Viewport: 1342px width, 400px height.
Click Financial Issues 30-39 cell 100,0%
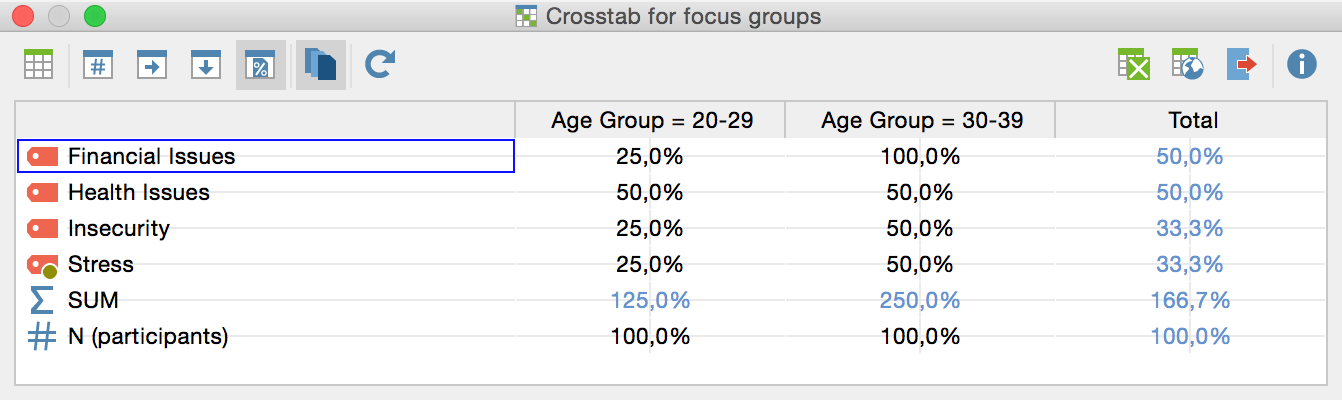pos(920,156)
